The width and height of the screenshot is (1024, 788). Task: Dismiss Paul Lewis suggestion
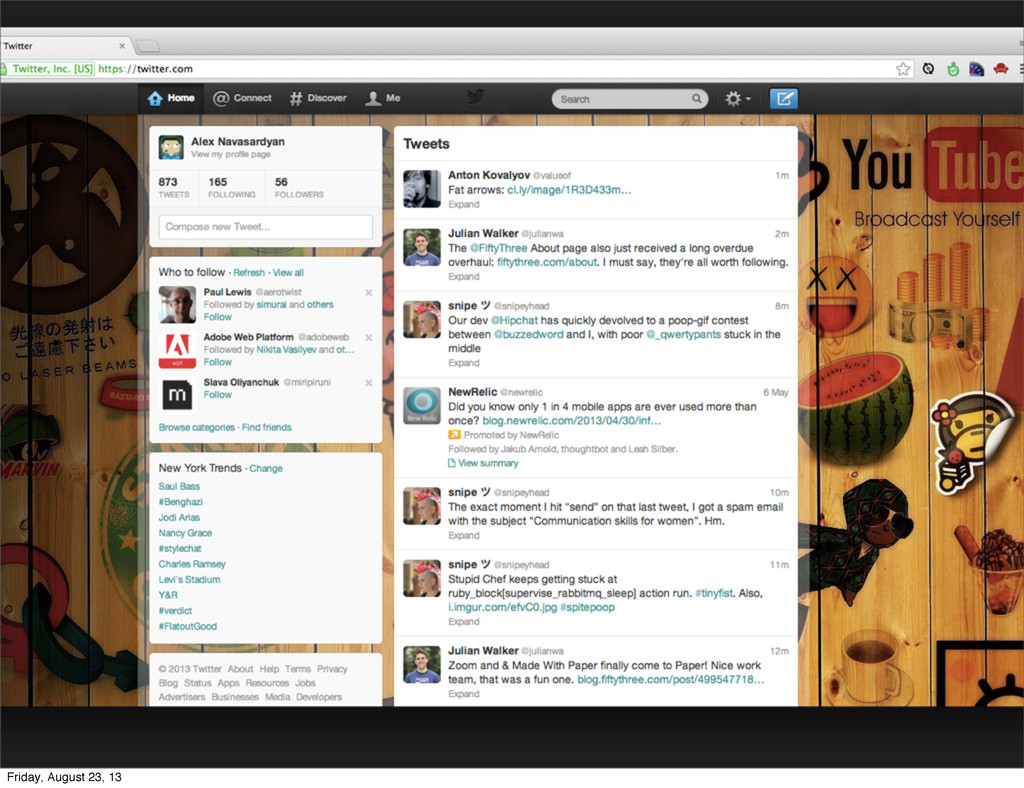368,292
